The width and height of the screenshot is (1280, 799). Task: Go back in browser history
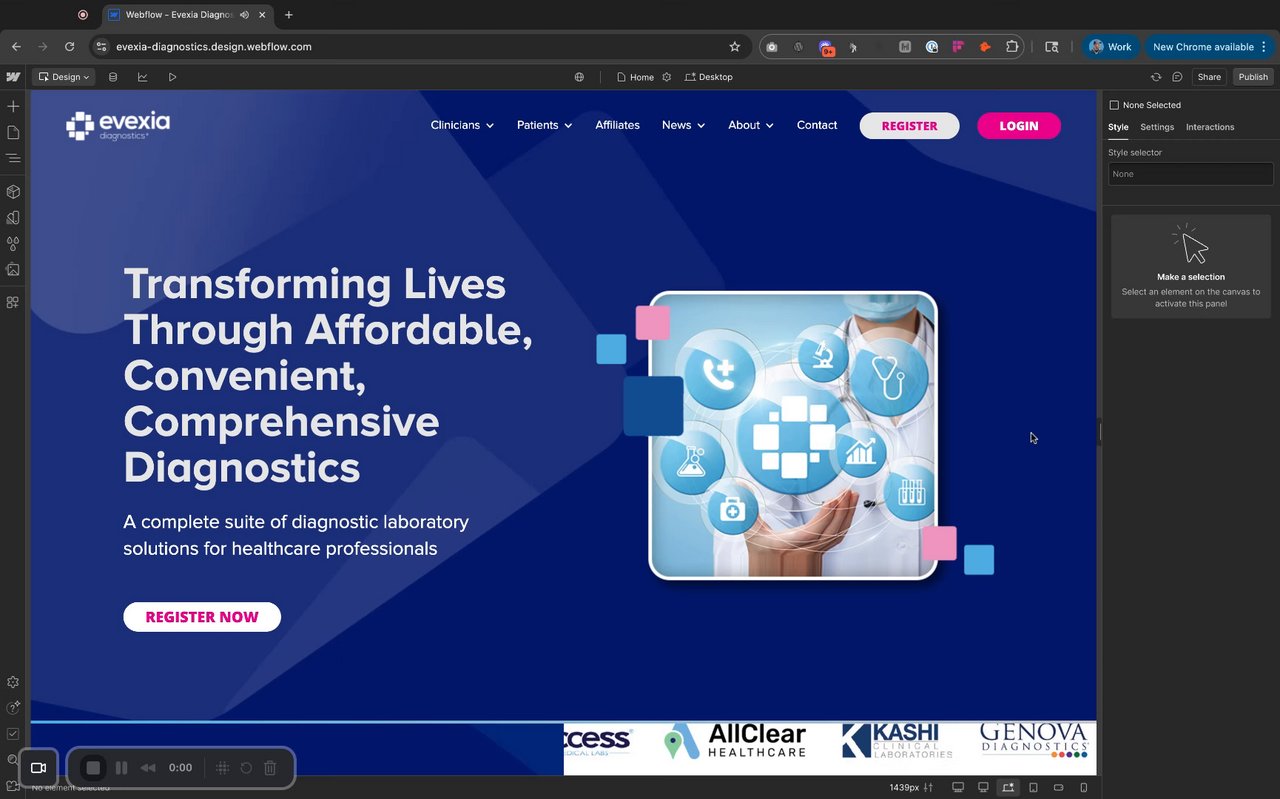16,47
